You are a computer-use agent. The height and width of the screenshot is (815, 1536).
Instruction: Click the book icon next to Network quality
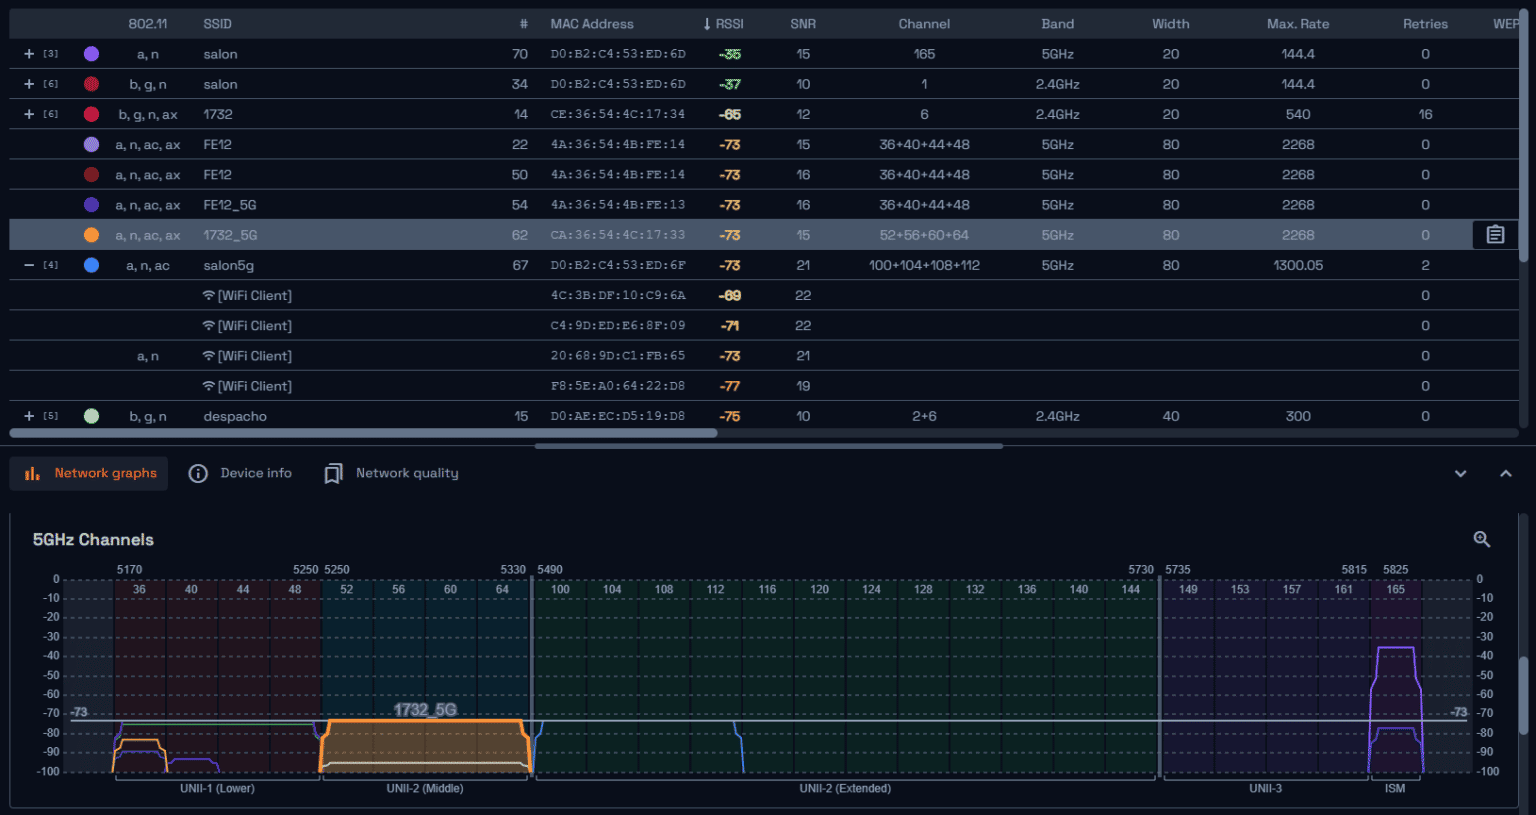(x=334, y=472)
